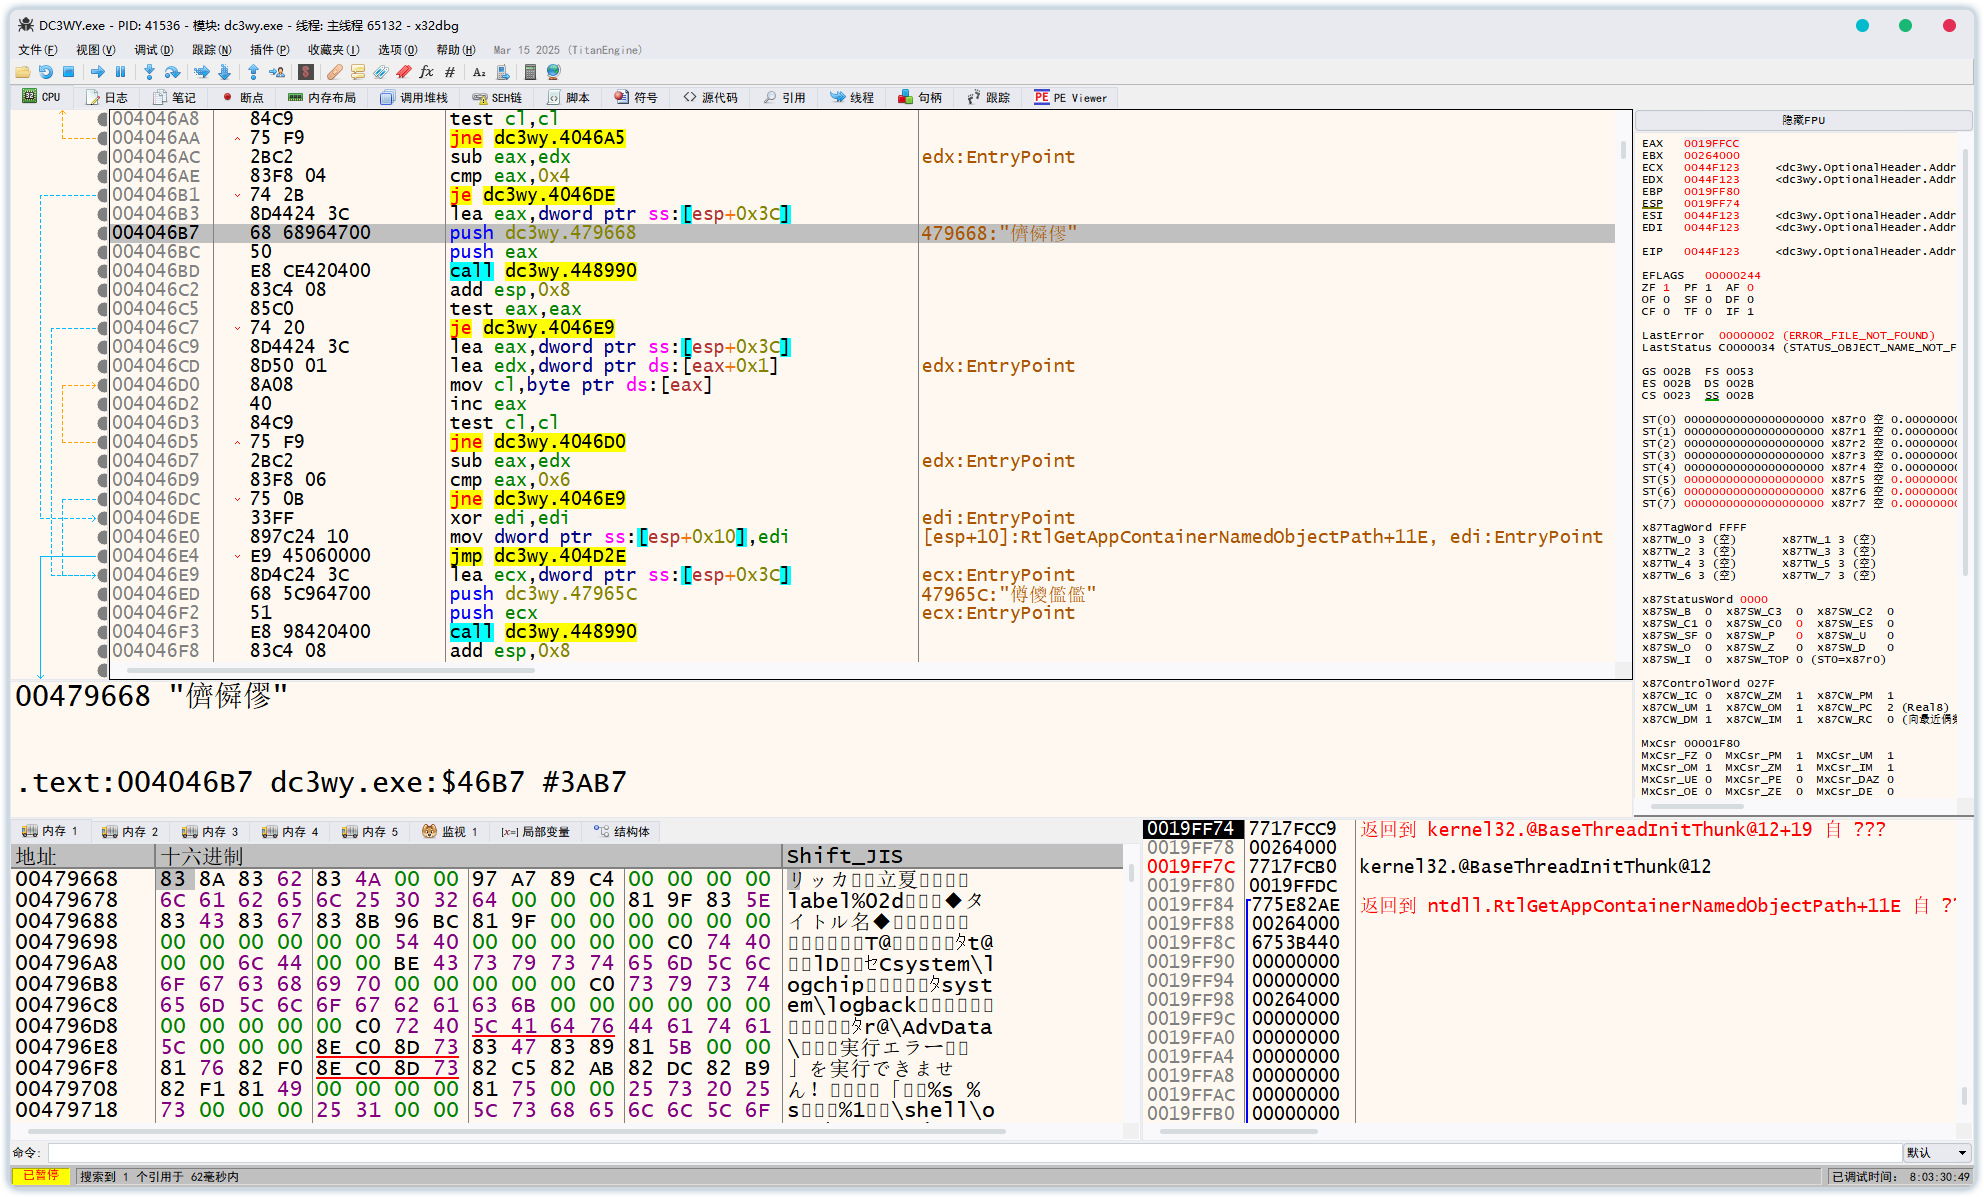
Task: Click the Step Into icon
Action: (149, 72)
